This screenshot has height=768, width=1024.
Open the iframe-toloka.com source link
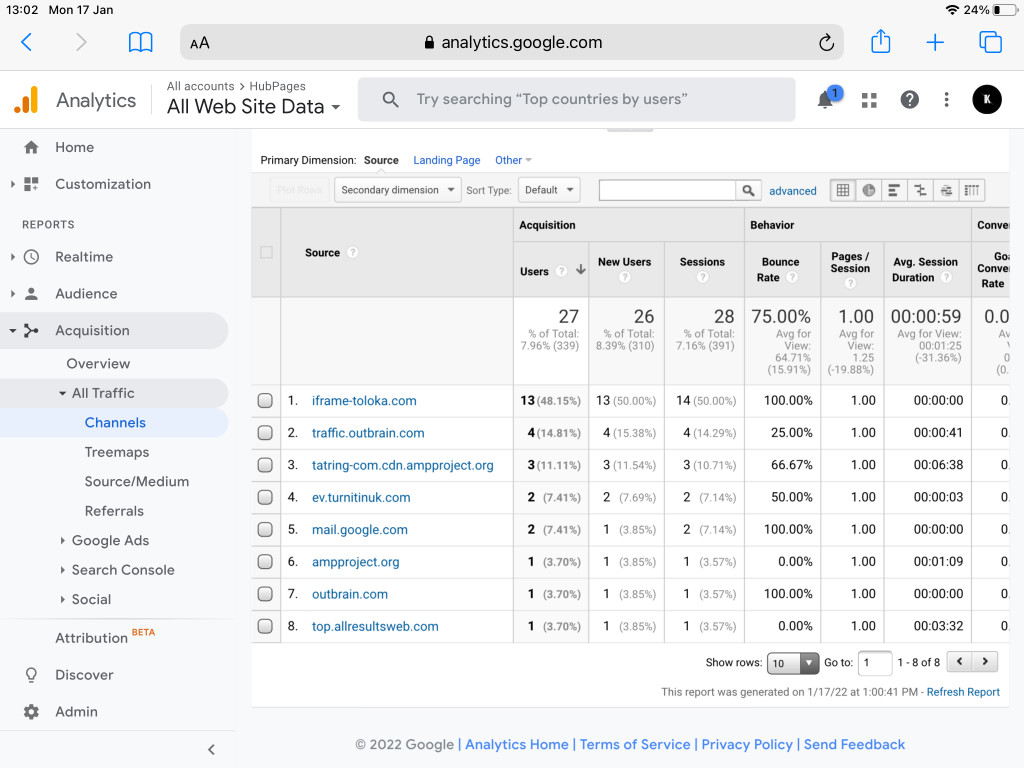(364, 400)
